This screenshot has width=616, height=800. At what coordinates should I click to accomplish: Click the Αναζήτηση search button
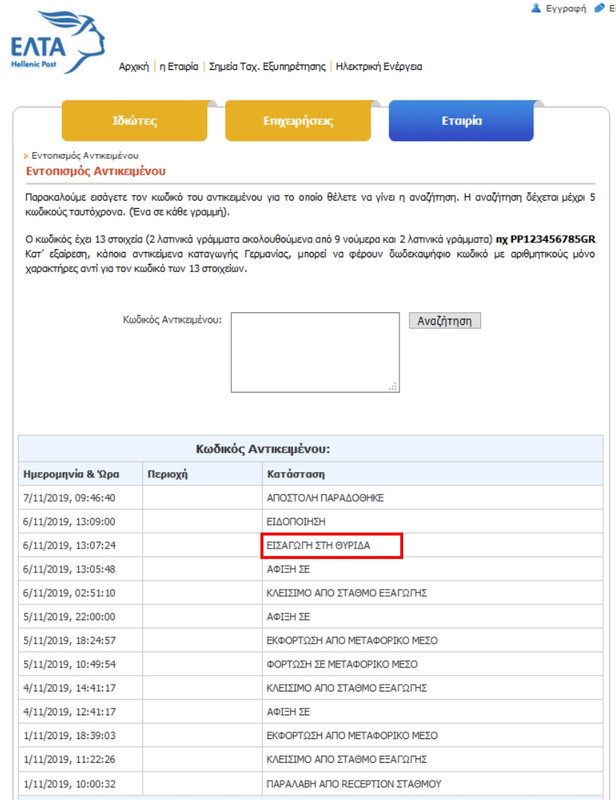pyautogui.click(x=445, y=320)
